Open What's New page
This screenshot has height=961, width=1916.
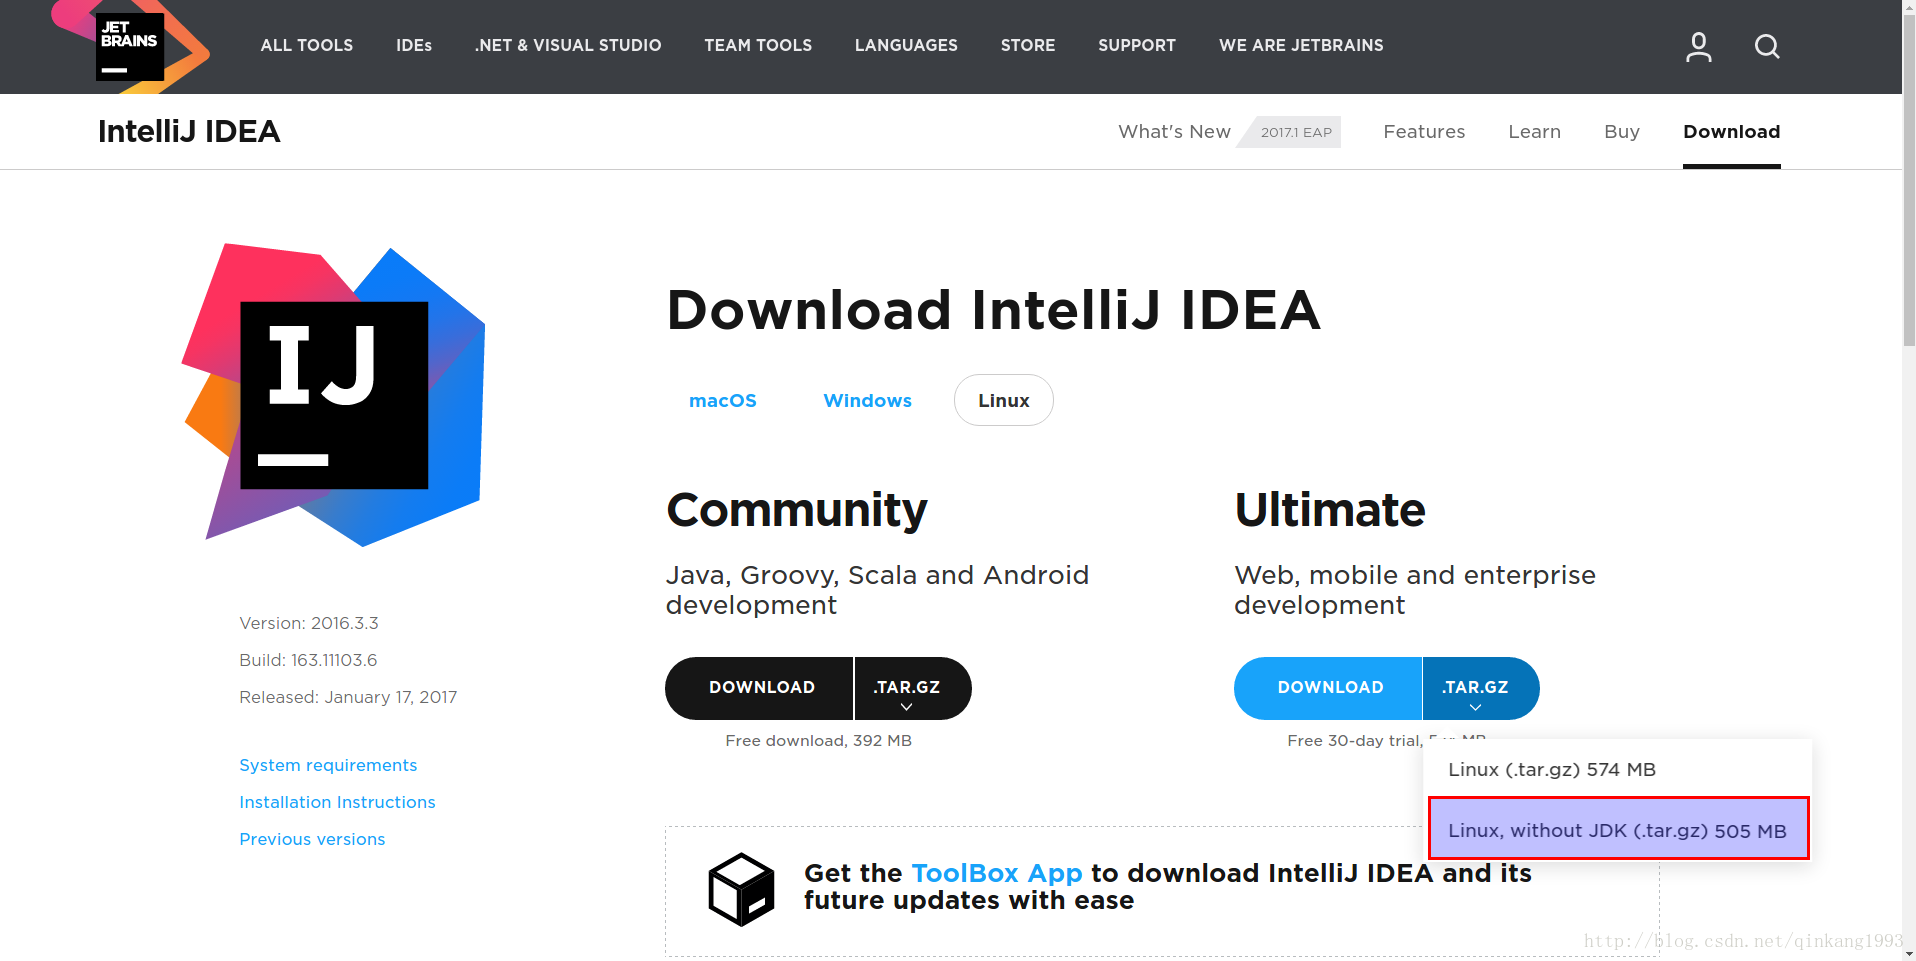[1174, 131]
